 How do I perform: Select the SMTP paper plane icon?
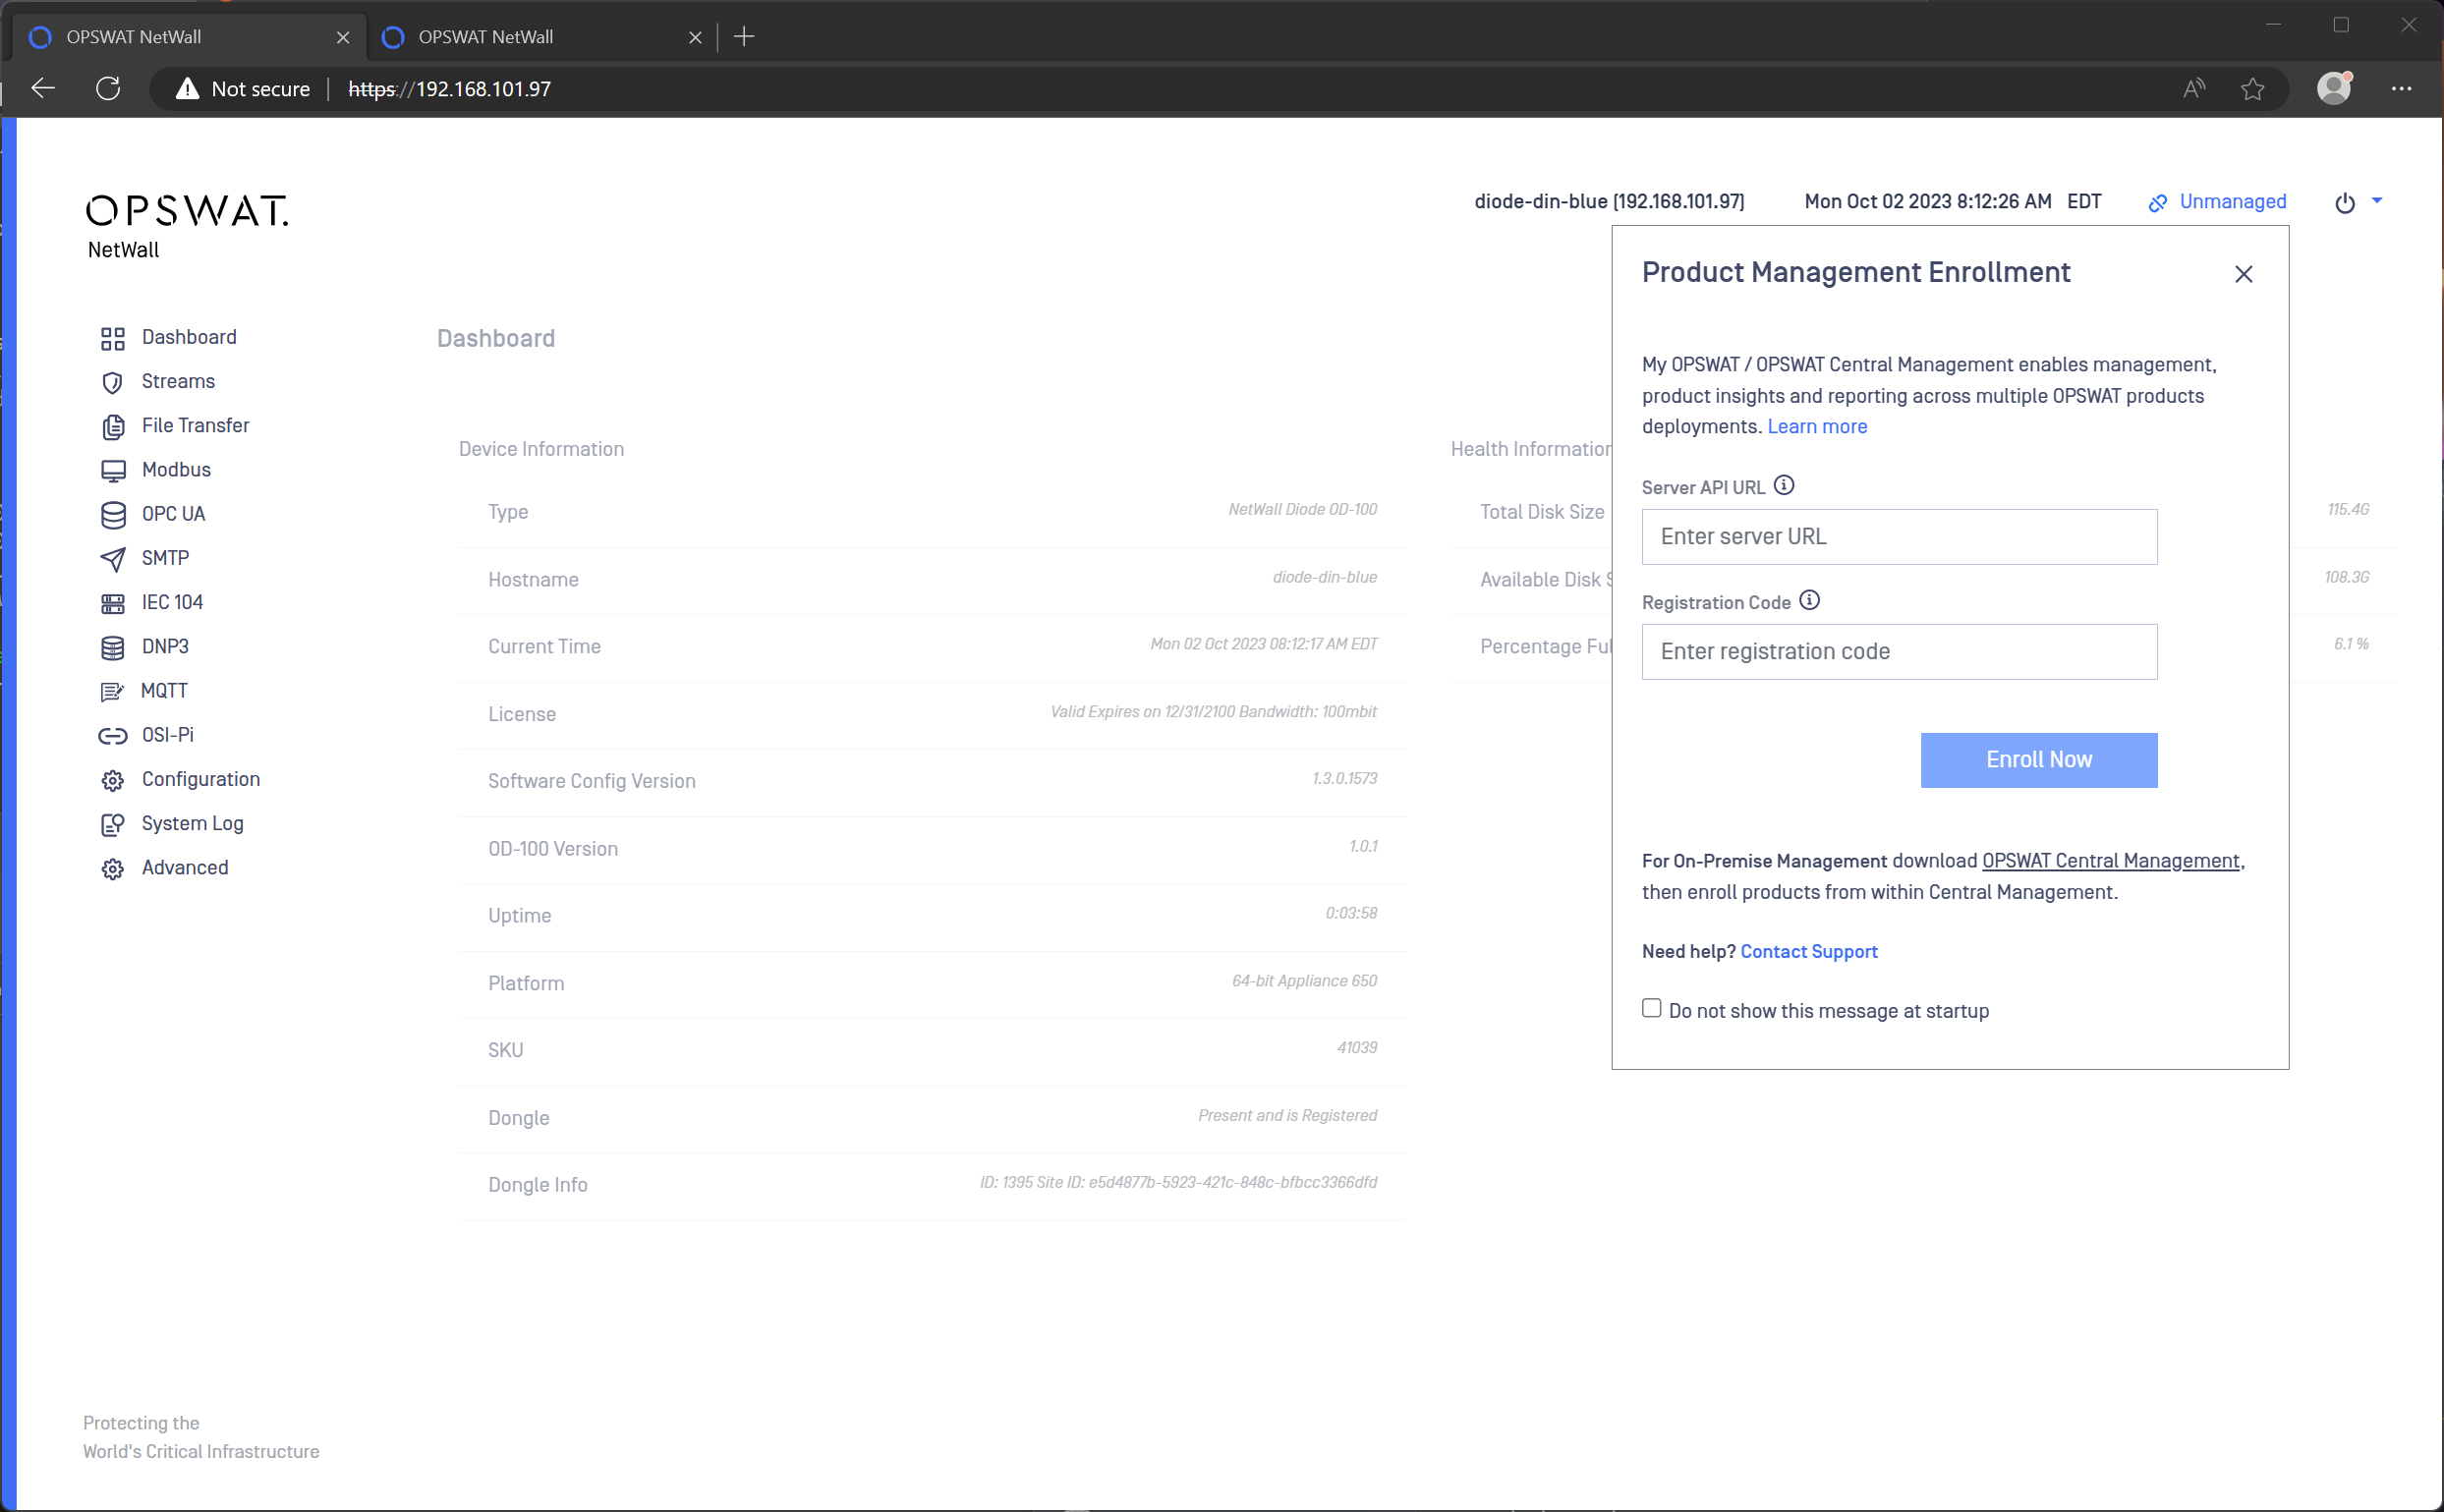pos(113,559)
